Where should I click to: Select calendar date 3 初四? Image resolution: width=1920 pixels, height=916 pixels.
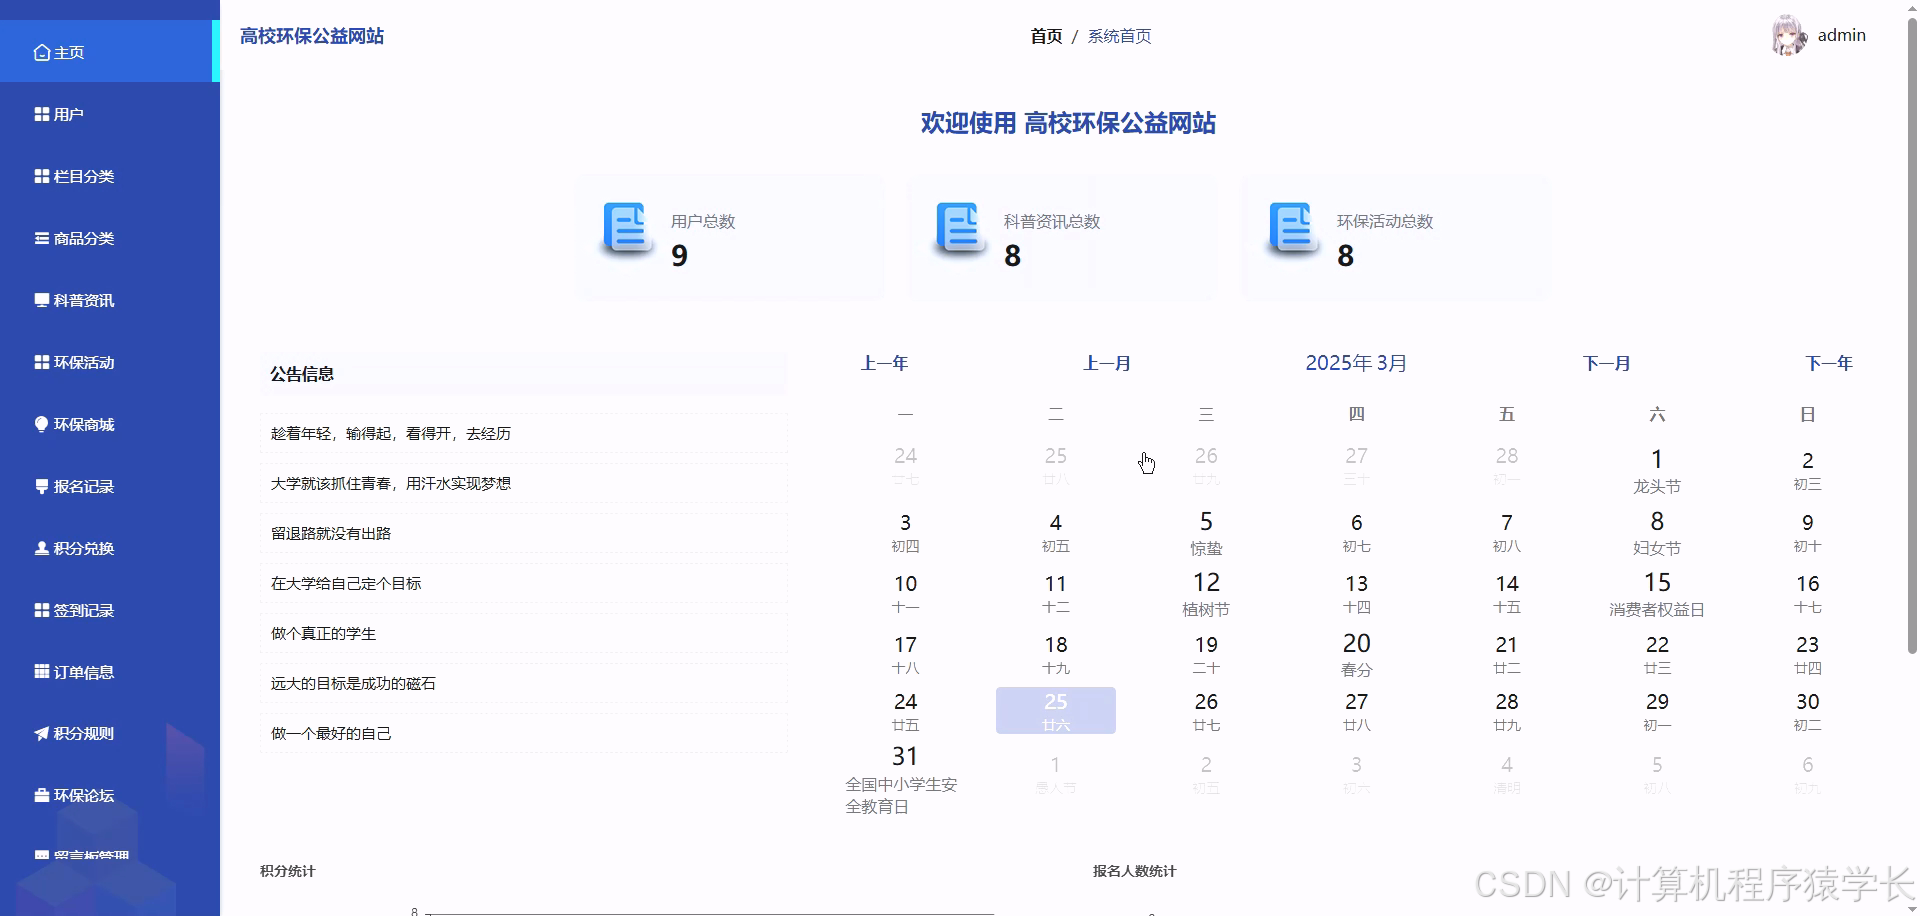[905, 533]
